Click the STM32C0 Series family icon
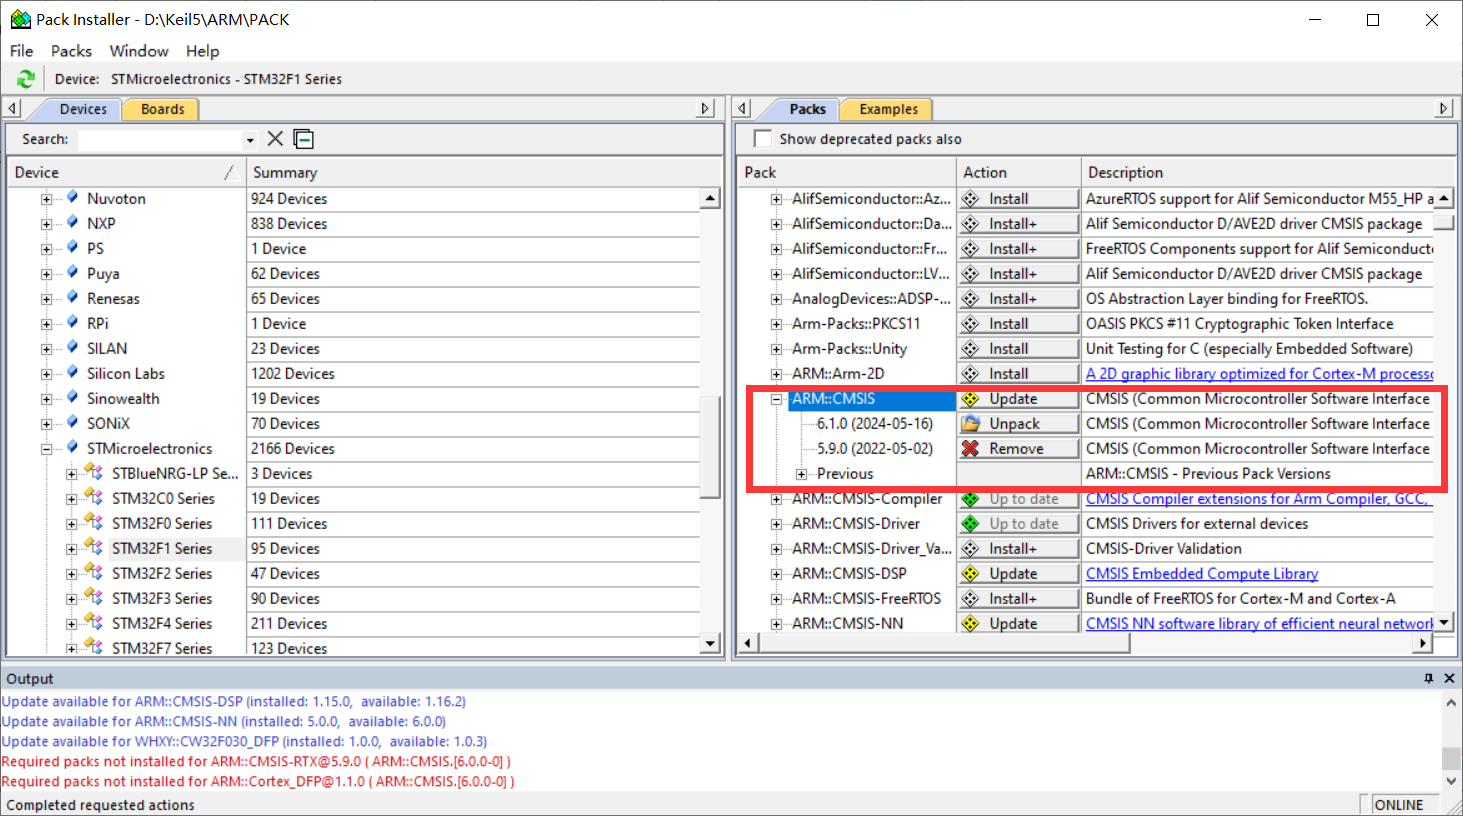The width and height of the screenshot is (1463, 816). coord(94,497)
